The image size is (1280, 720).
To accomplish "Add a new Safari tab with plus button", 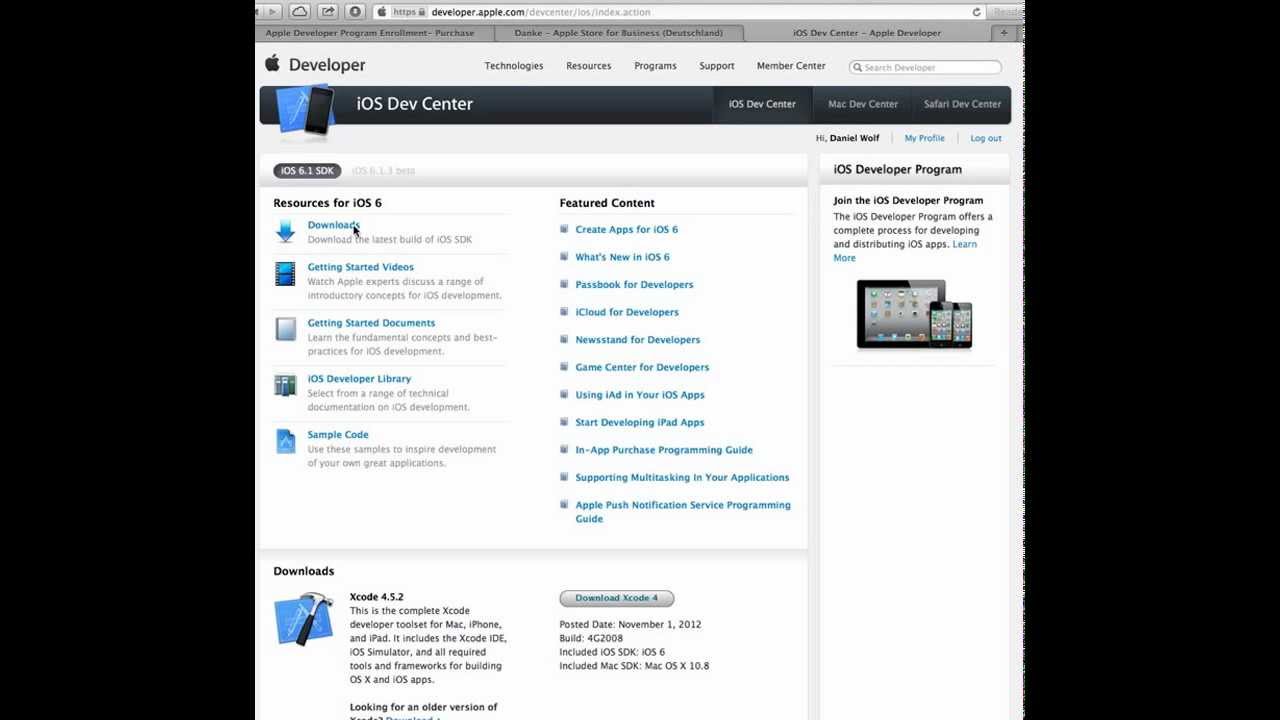I will 1004,33.
